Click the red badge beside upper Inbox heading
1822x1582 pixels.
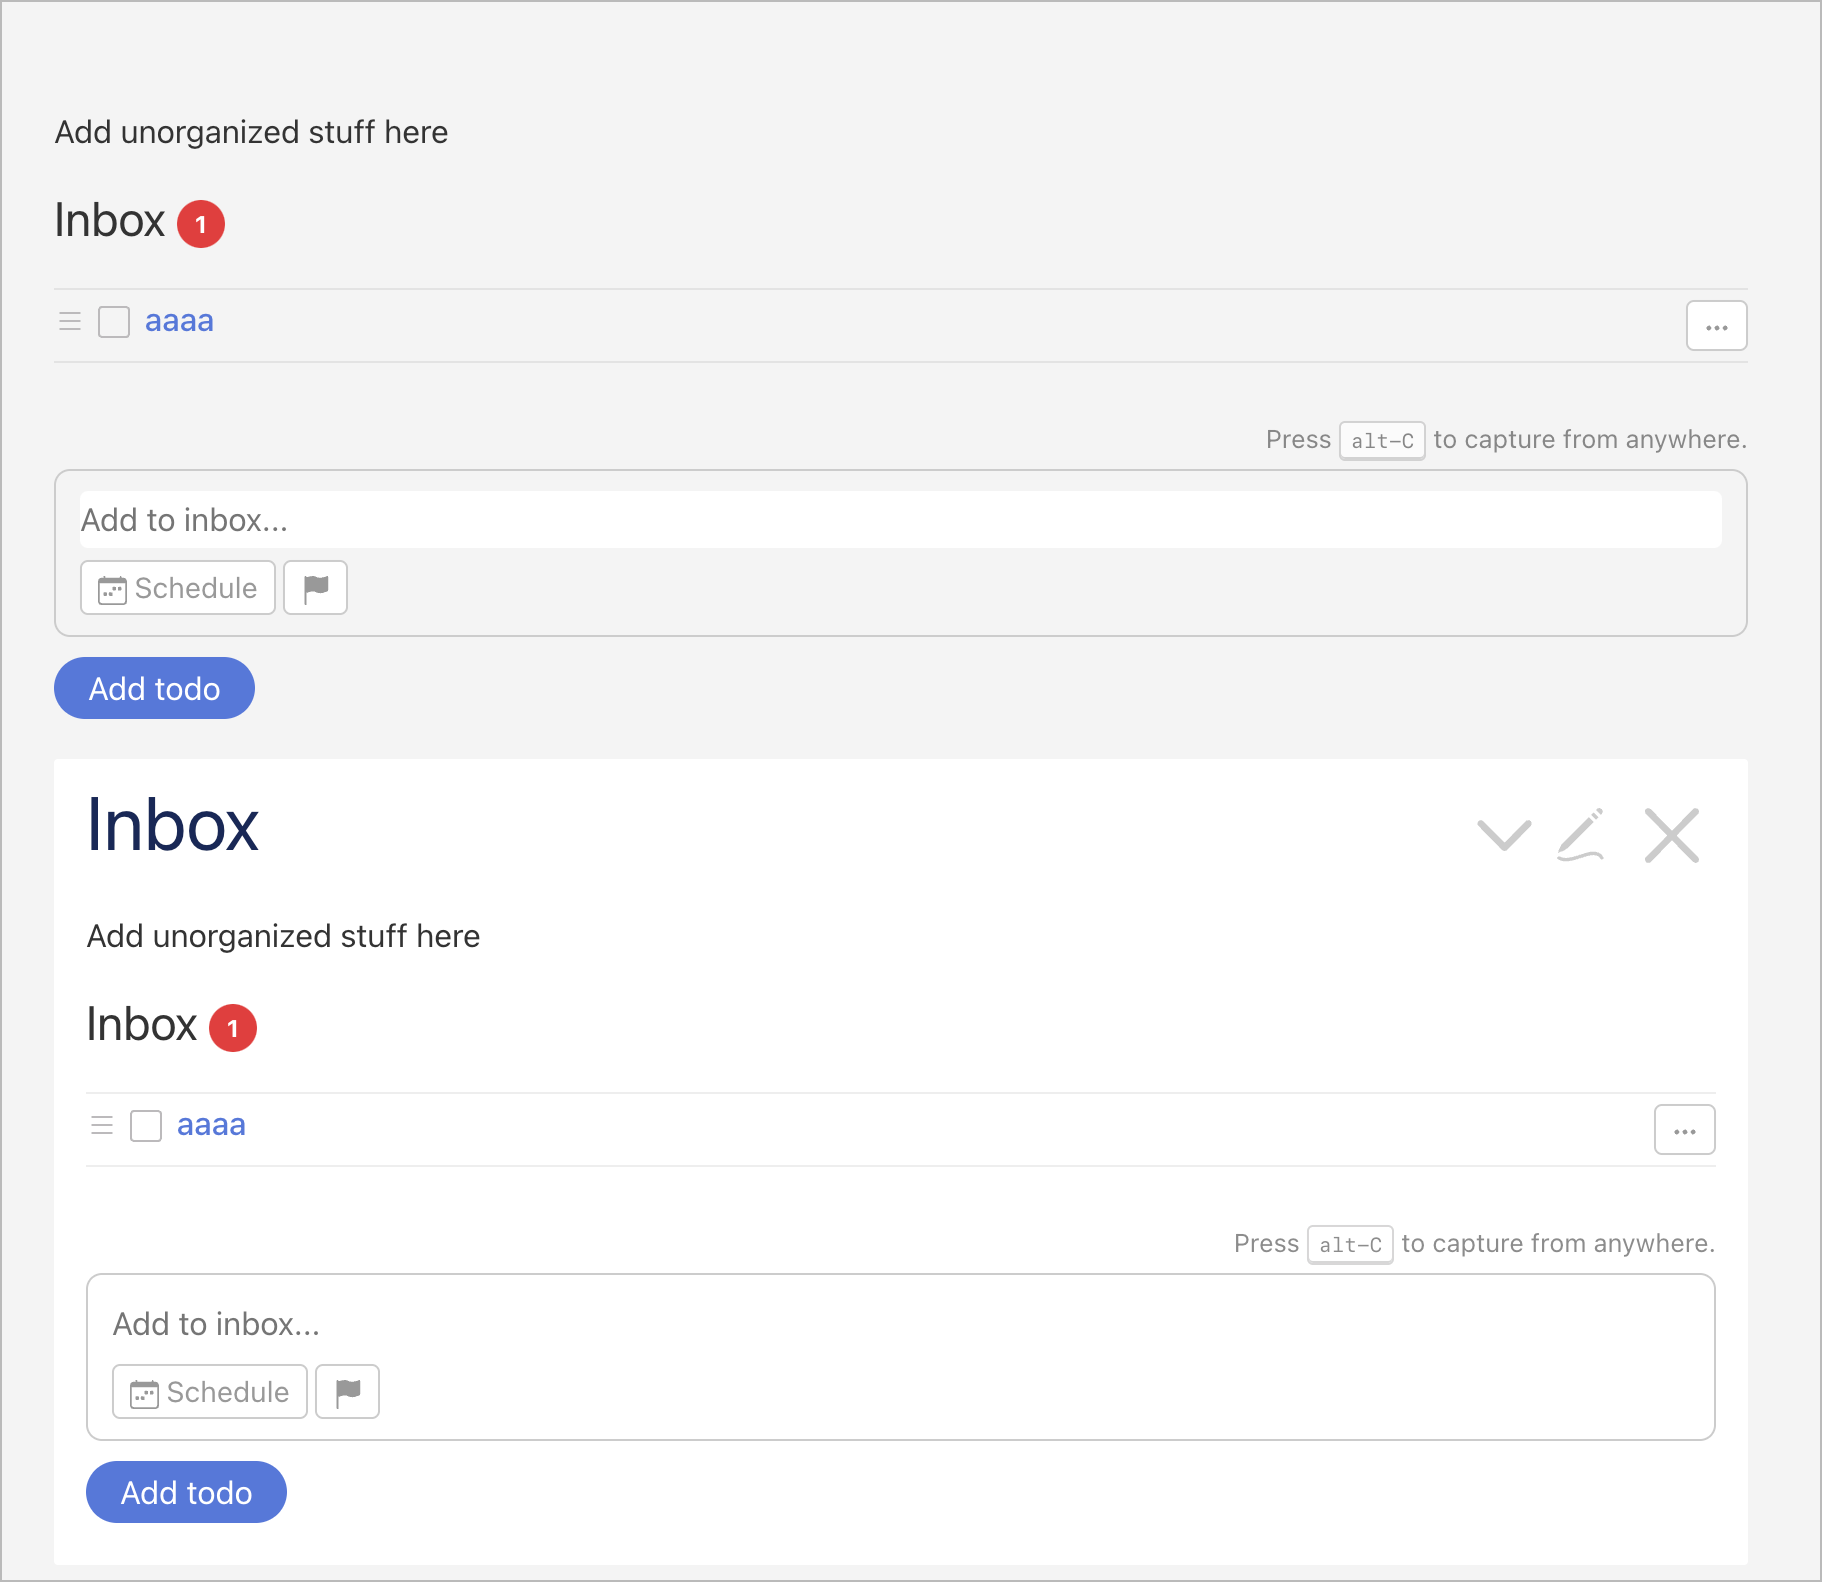tap(201, 224)
